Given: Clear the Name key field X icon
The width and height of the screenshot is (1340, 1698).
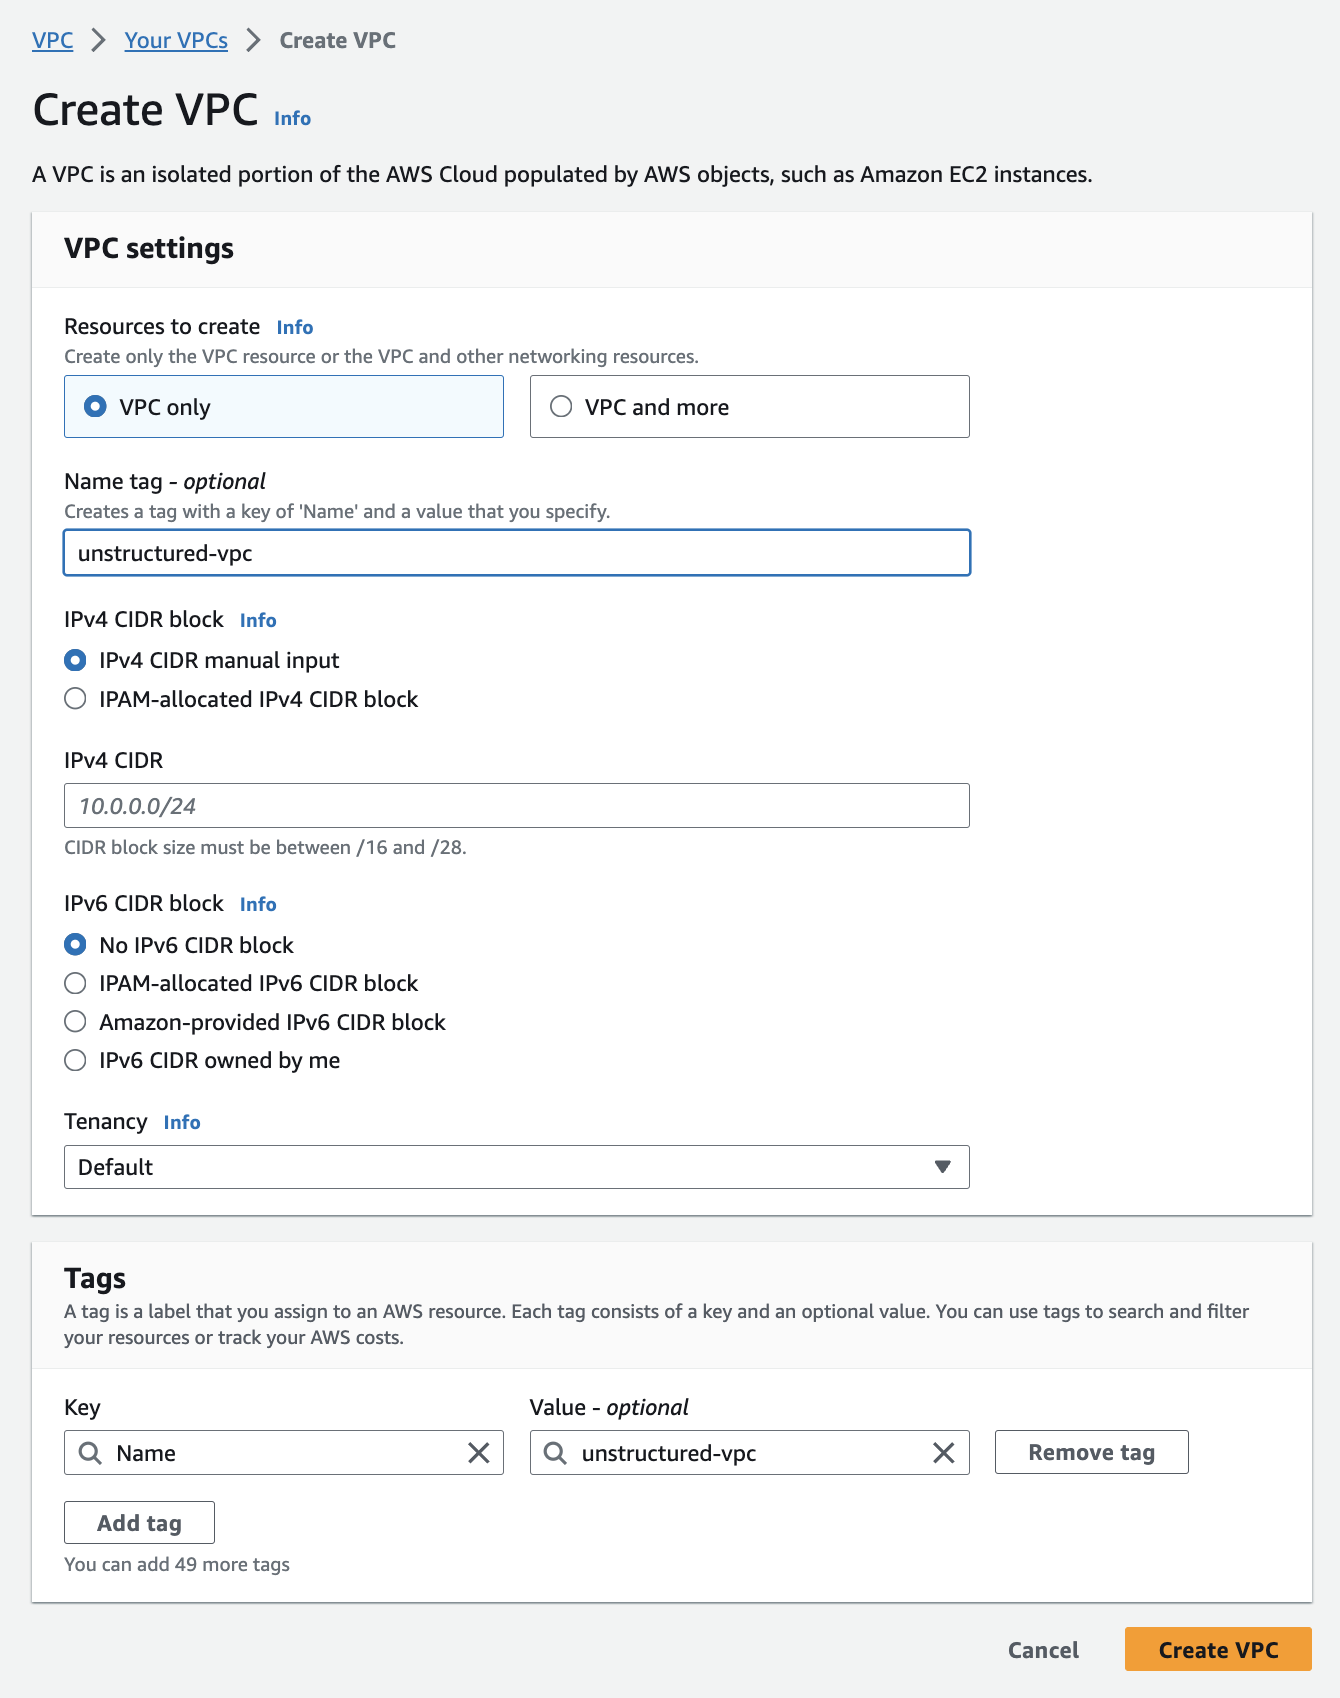Looking at the screenshot, I should click(x=479, y=1453).
